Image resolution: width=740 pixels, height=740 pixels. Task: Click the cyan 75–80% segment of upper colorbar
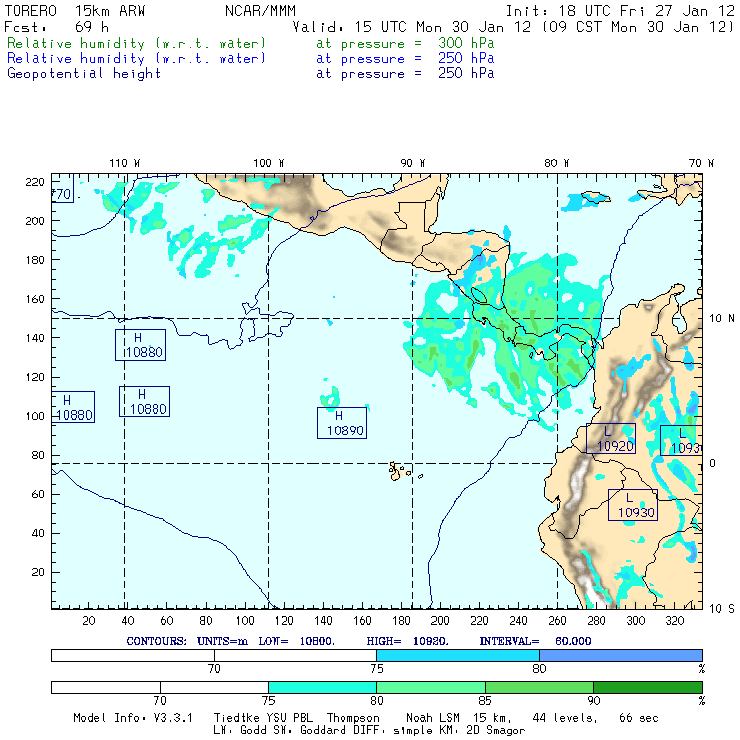pyautogui.click(x=458, y=655)
